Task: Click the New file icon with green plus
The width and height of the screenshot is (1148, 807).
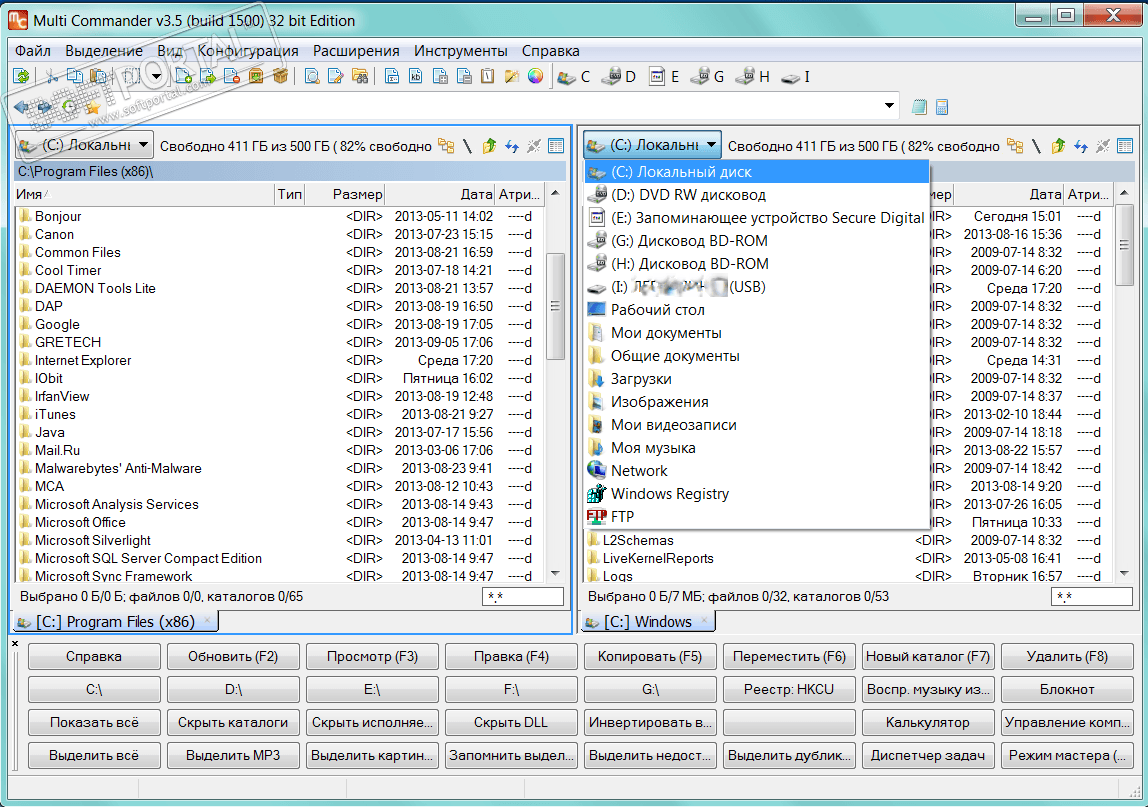Action: click(184, 76)
